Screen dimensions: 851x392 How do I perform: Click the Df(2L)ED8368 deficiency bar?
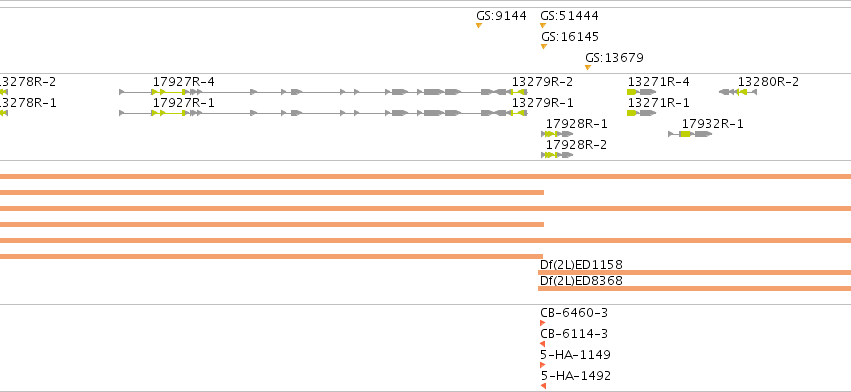(x=694, y=288)
